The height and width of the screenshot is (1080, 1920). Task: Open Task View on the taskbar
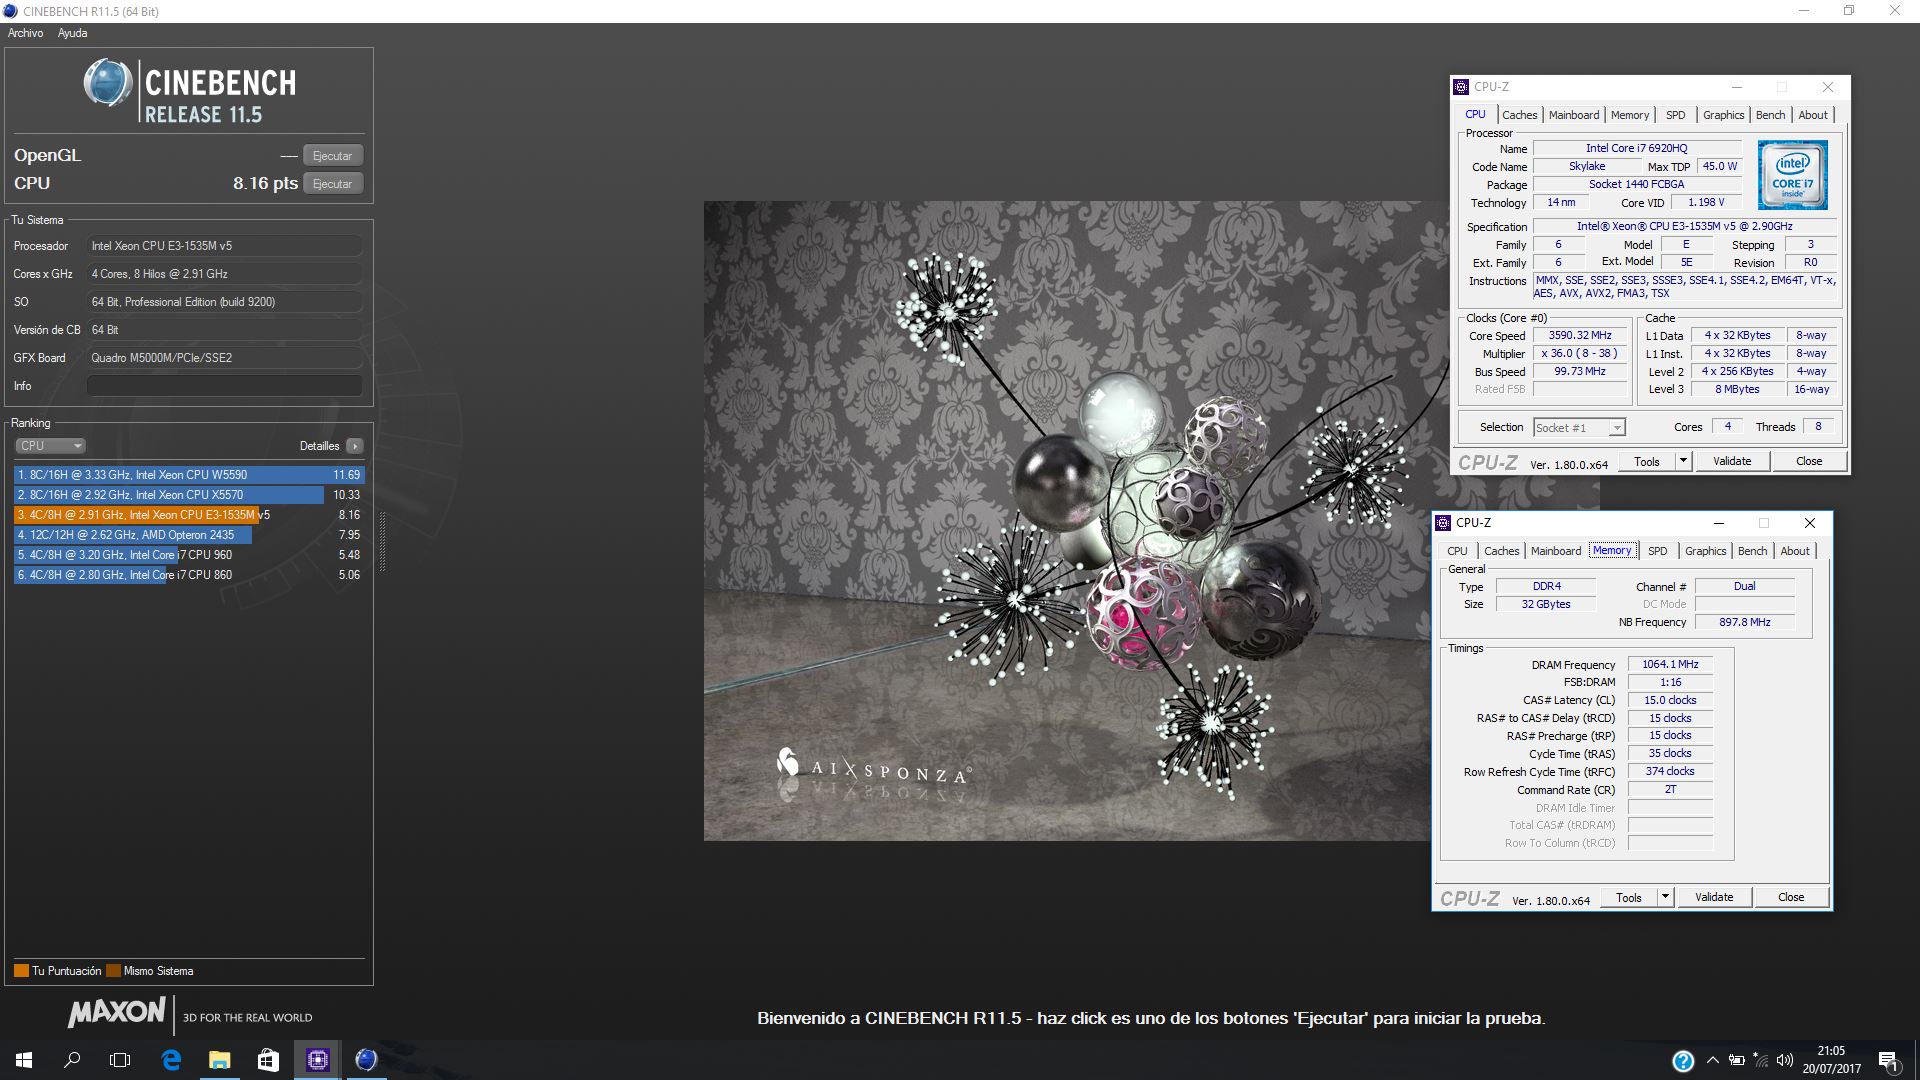[x=120, y=1060]
